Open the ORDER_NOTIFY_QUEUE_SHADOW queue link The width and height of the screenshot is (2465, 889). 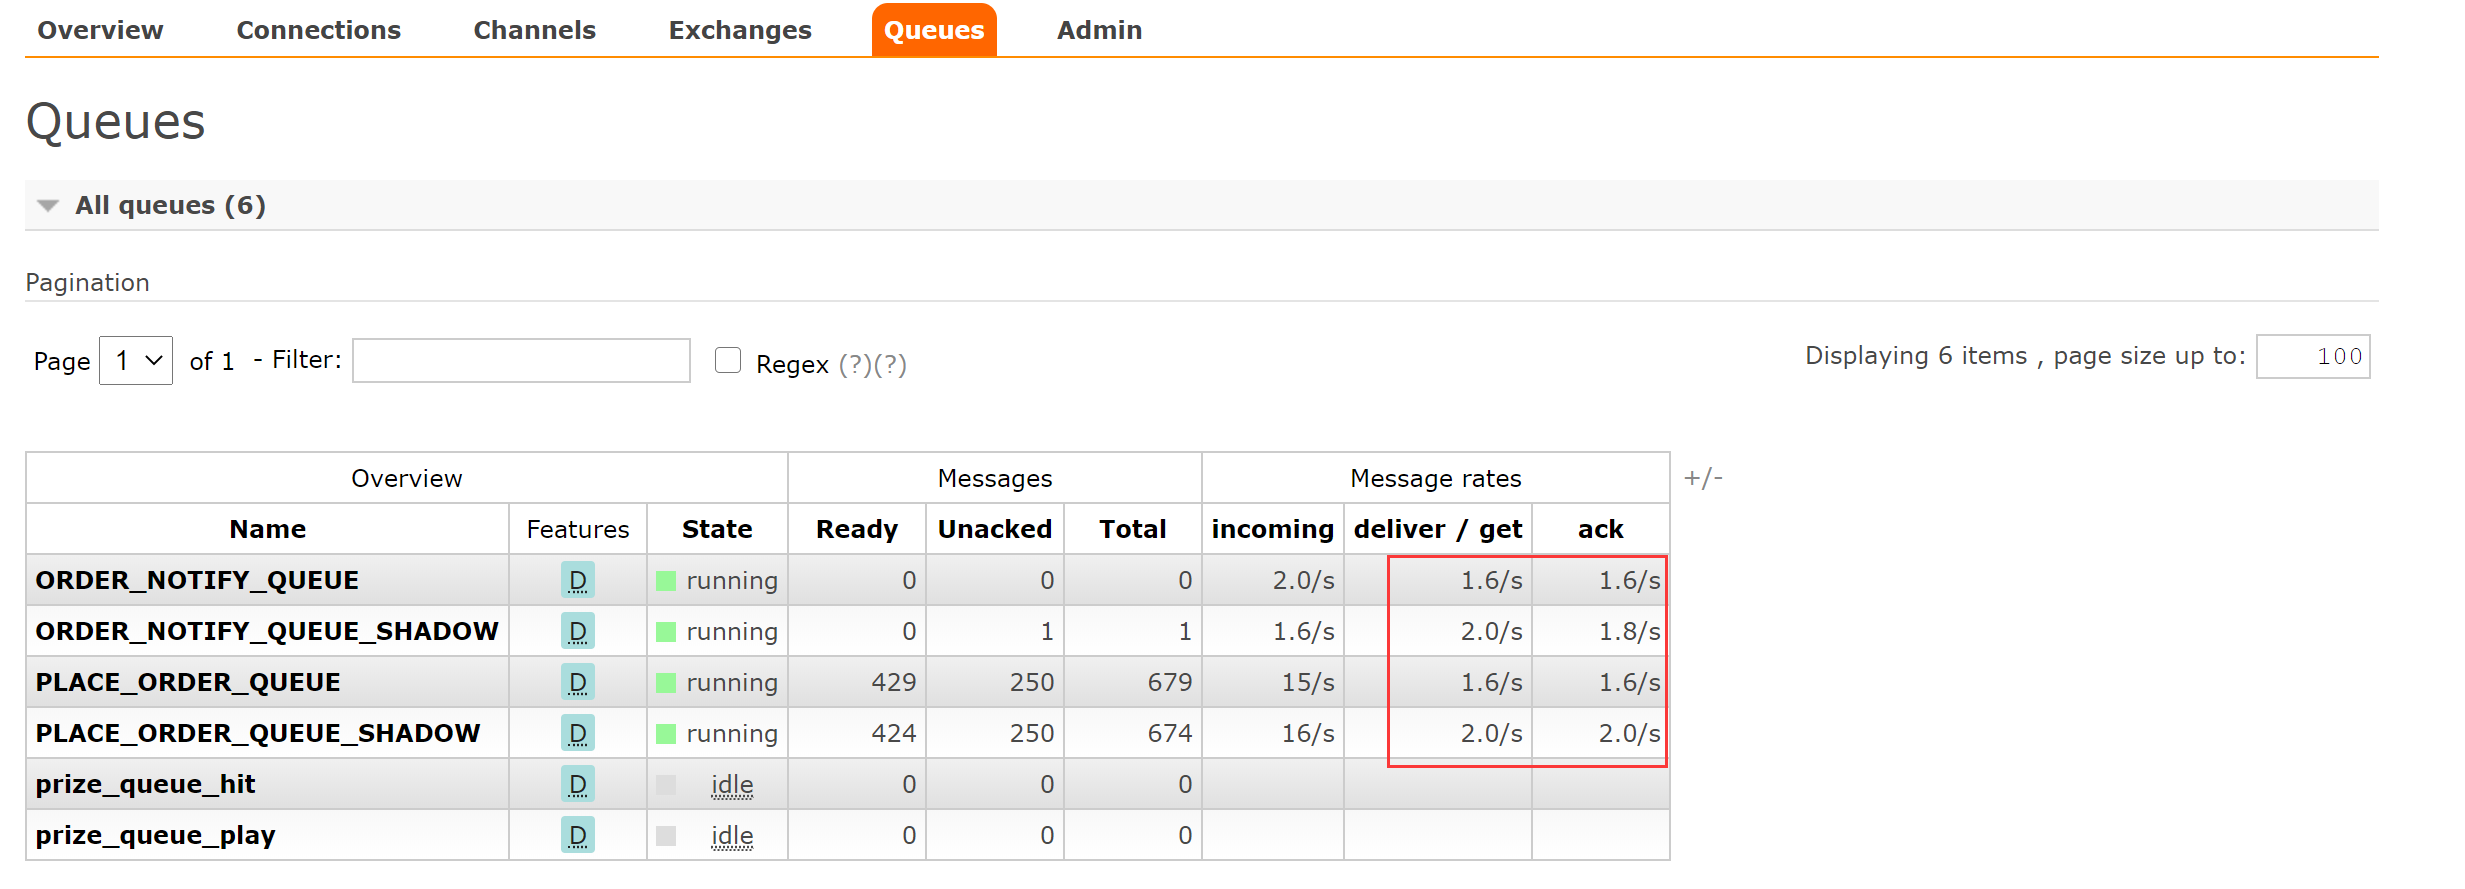point(267,631)
